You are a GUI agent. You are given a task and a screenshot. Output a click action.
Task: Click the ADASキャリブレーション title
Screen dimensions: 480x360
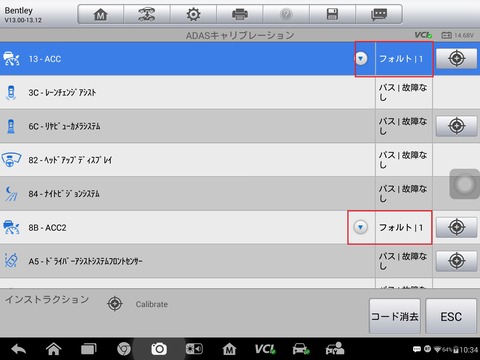pyautogui.click(x=240, y=35)
